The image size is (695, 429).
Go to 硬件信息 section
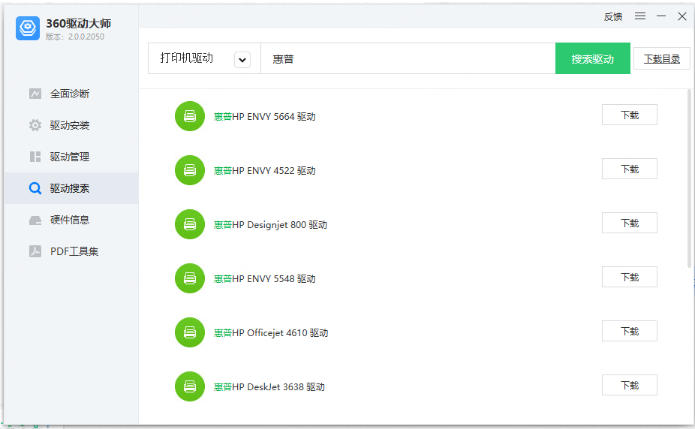[x=71, y=220]
